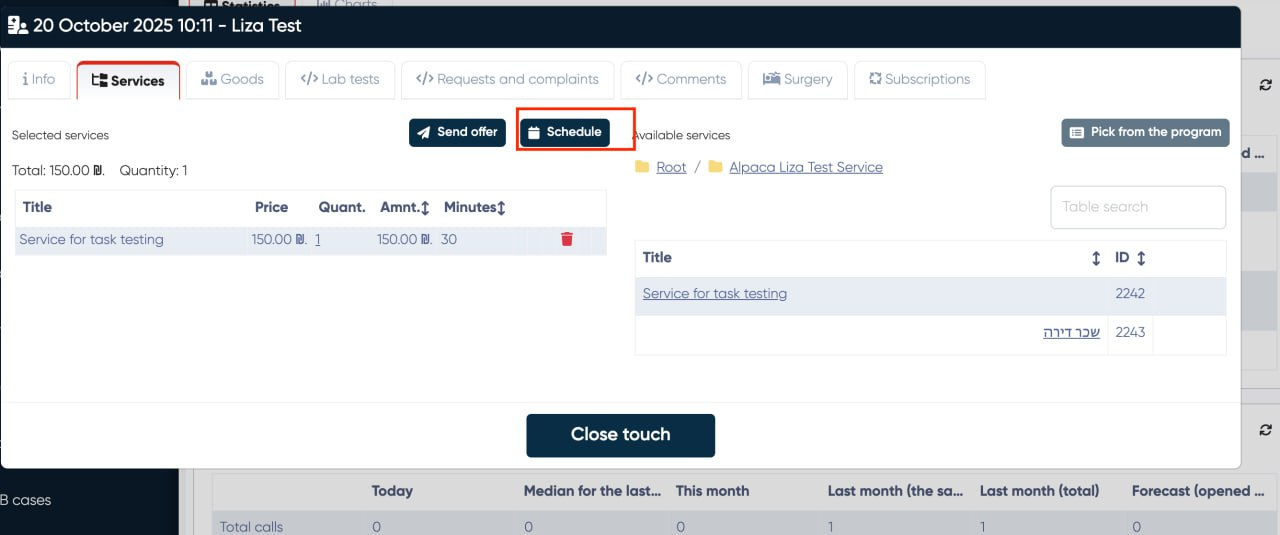Sort available services by Title arrow

(x=1095, y=258)
